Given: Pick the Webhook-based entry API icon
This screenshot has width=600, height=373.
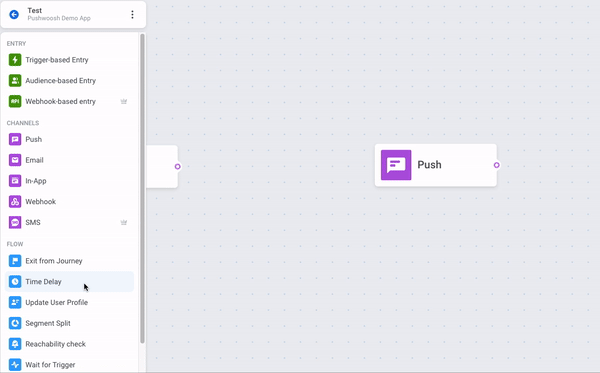Looking at the screenshot, I should pyautogui.click(x=15, y=101).
